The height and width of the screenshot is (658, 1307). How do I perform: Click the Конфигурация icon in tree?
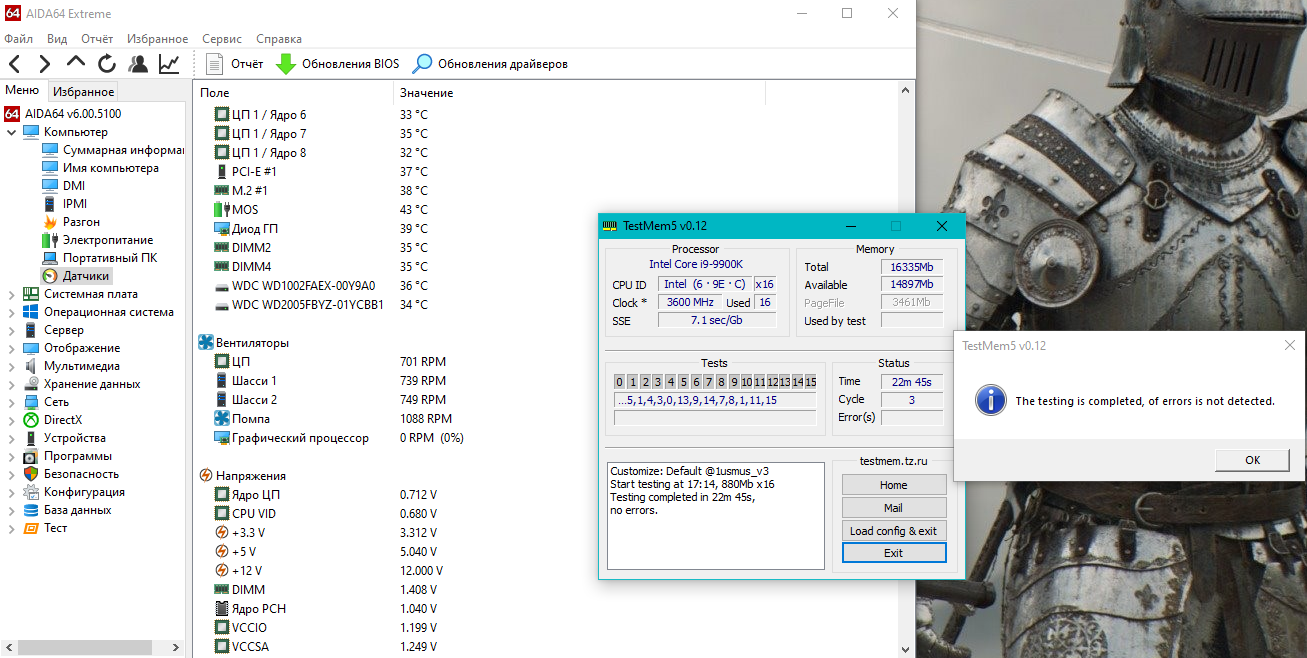(x=30, y=492)
